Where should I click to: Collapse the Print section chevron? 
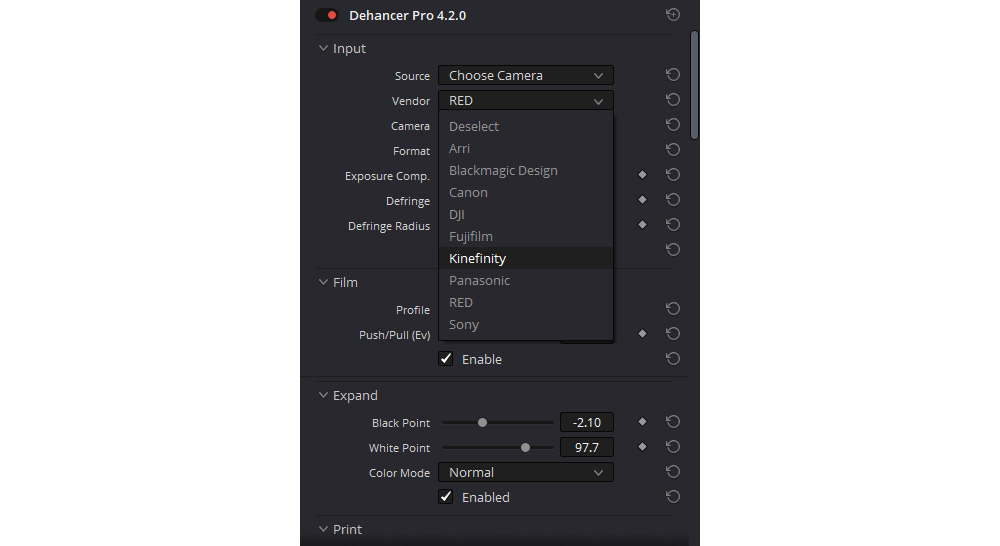coord(323,529)
